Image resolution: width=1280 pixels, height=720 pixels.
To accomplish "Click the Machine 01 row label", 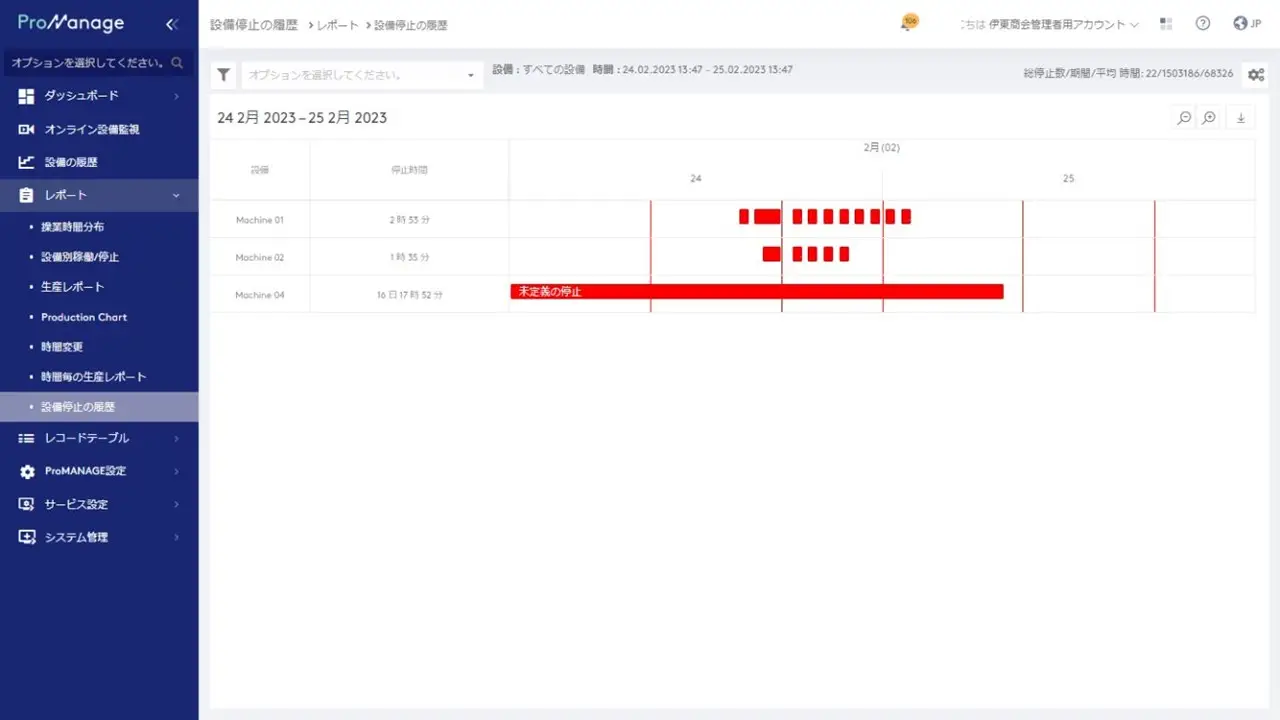I will pyautogui.click(x=260, y=220).
